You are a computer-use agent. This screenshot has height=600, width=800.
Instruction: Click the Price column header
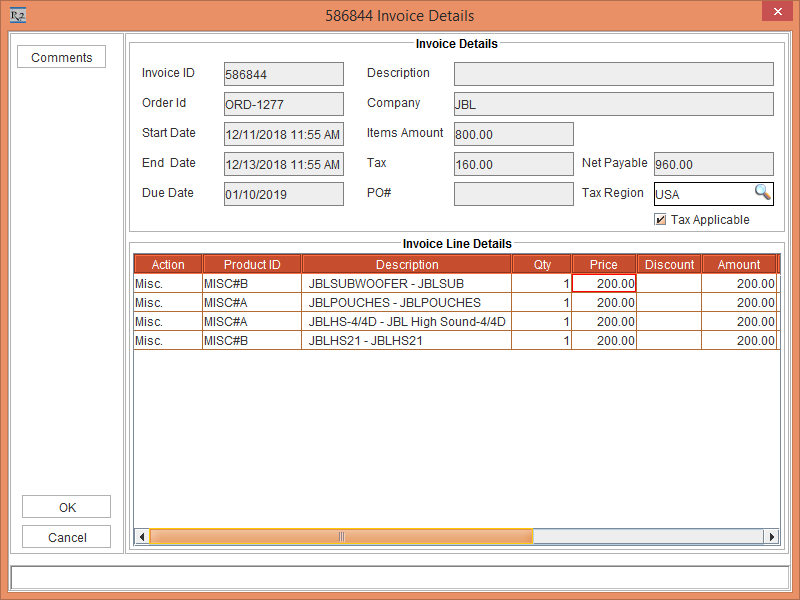pyautogui.click(x=604, y=265)
